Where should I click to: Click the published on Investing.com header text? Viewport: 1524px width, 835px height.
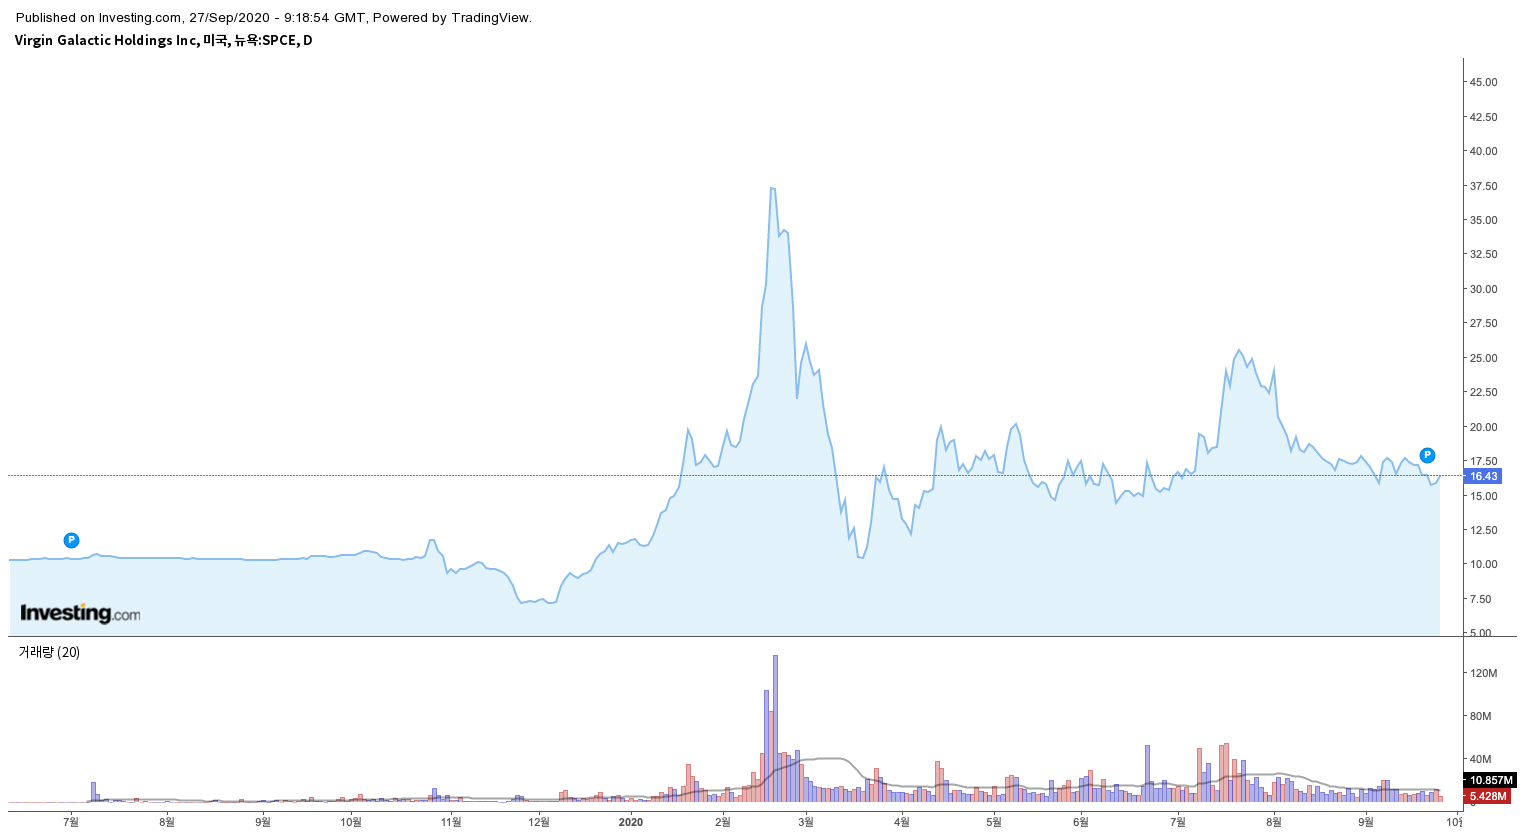point(274,17)
